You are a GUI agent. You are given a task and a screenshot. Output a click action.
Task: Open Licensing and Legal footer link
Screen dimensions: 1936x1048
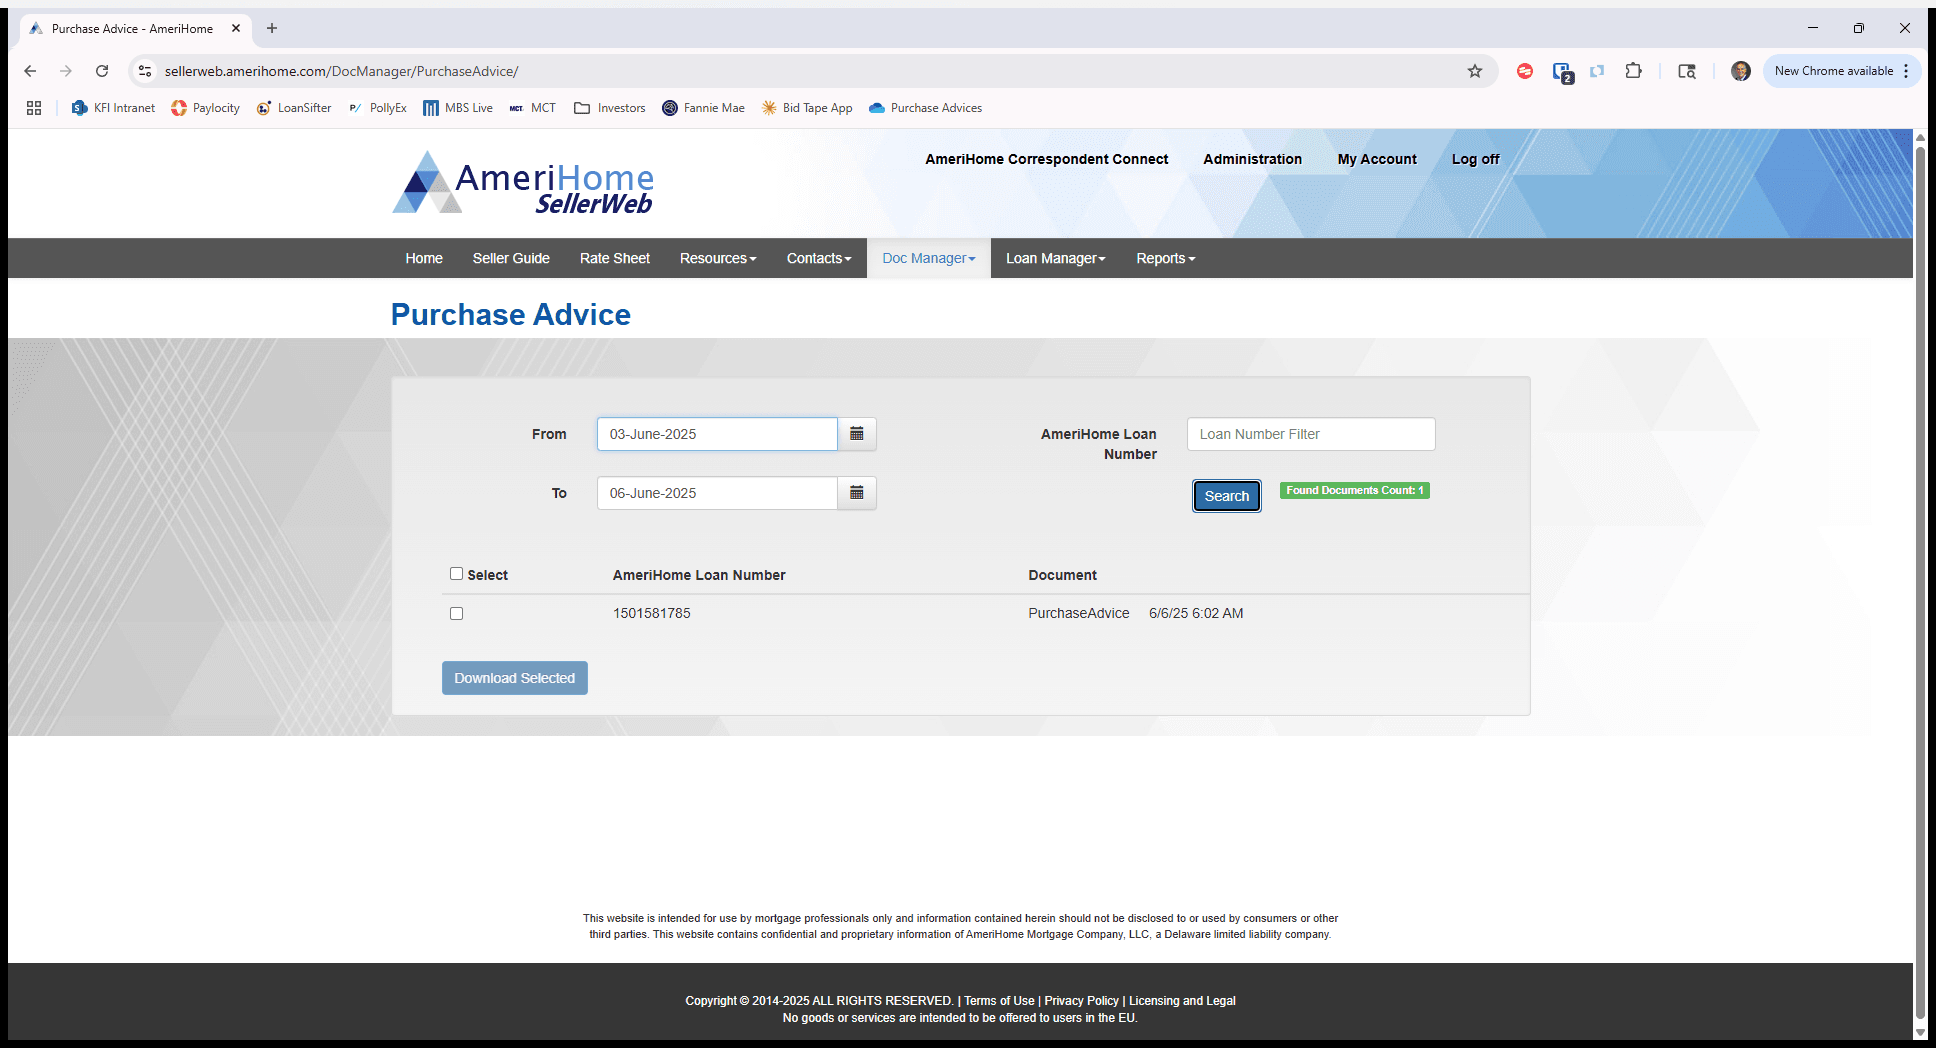click(x=1182, y=1001)
